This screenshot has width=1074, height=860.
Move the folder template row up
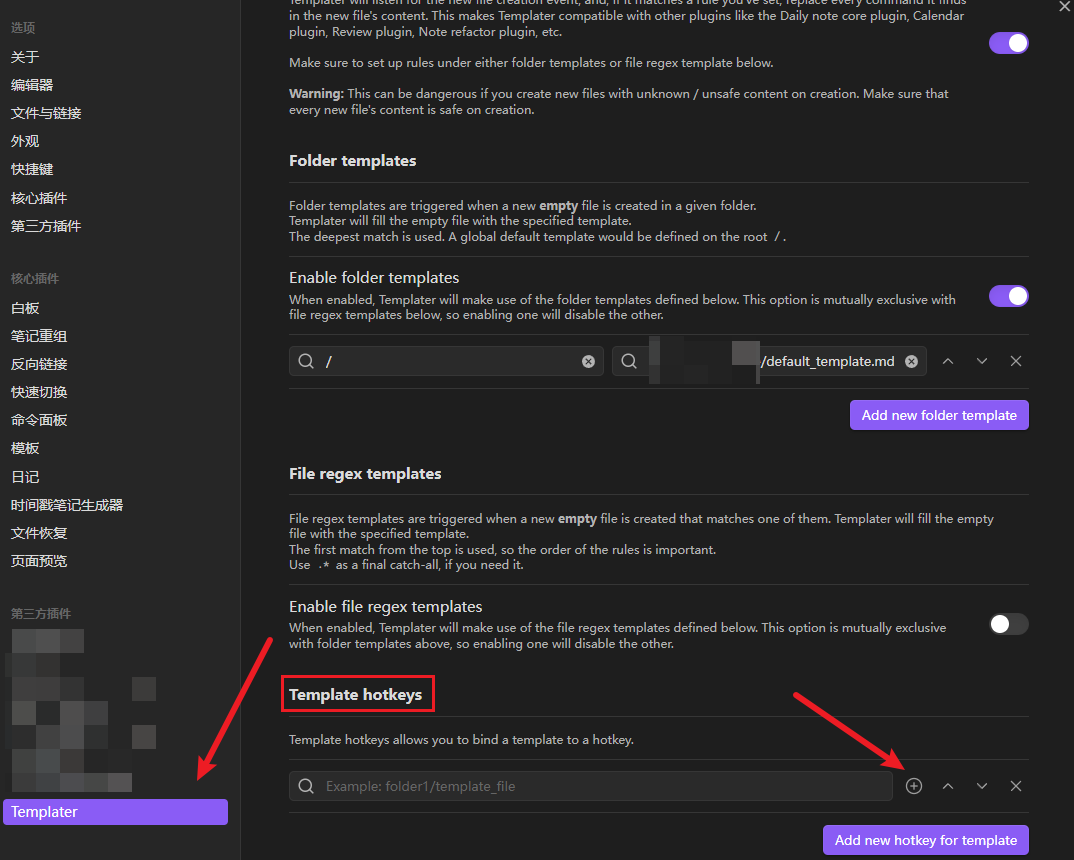pos(948,361)
